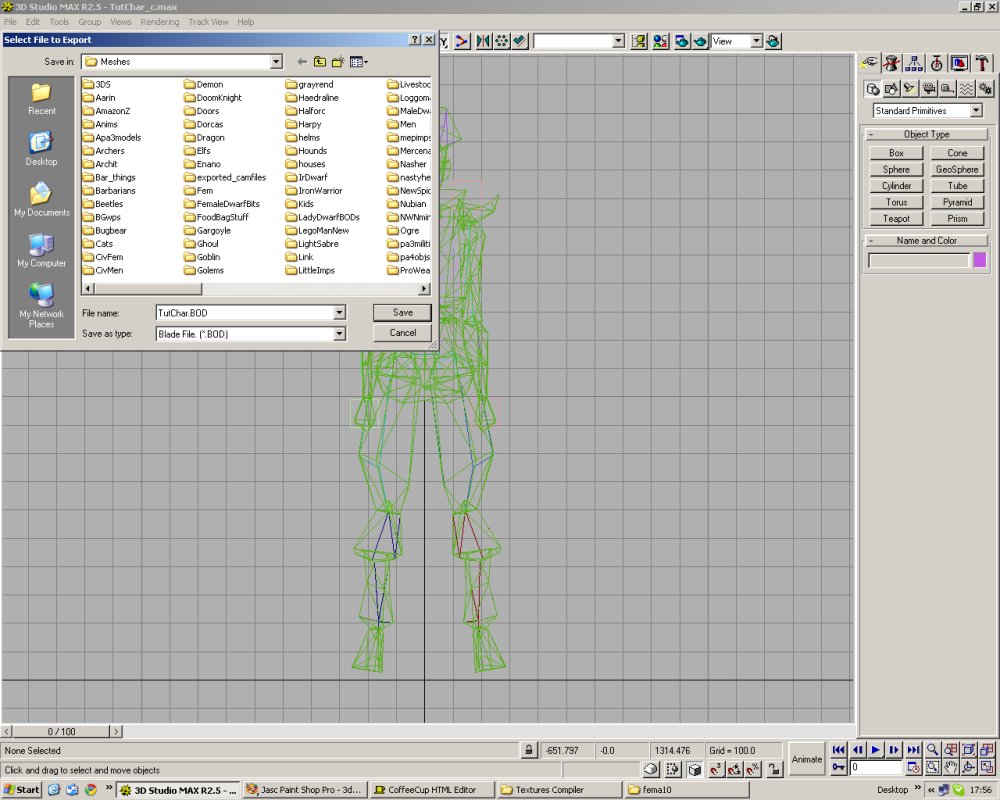Open the Standard Primitives dropdown

coord(976,110)
